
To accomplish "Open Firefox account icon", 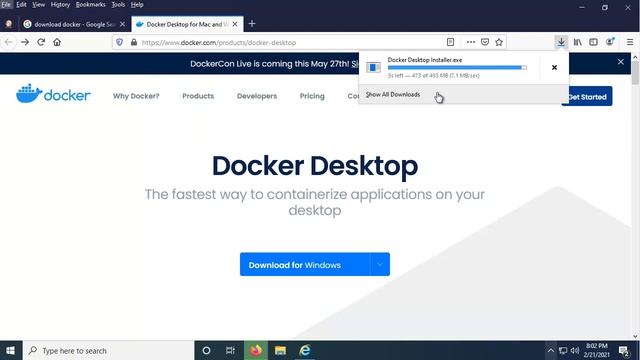I will pyautogui.click(x=610, y=42).
